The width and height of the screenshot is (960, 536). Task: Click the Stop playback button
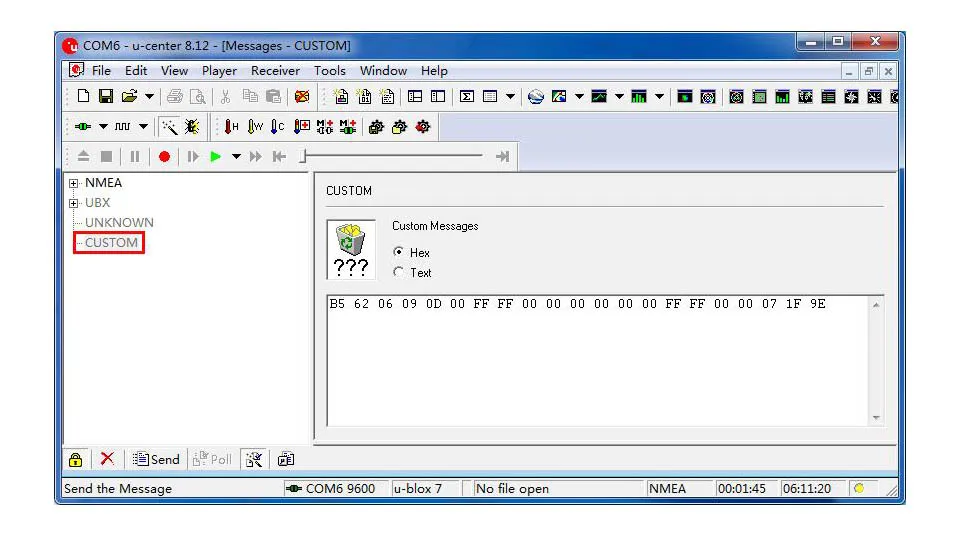(106, 157)
